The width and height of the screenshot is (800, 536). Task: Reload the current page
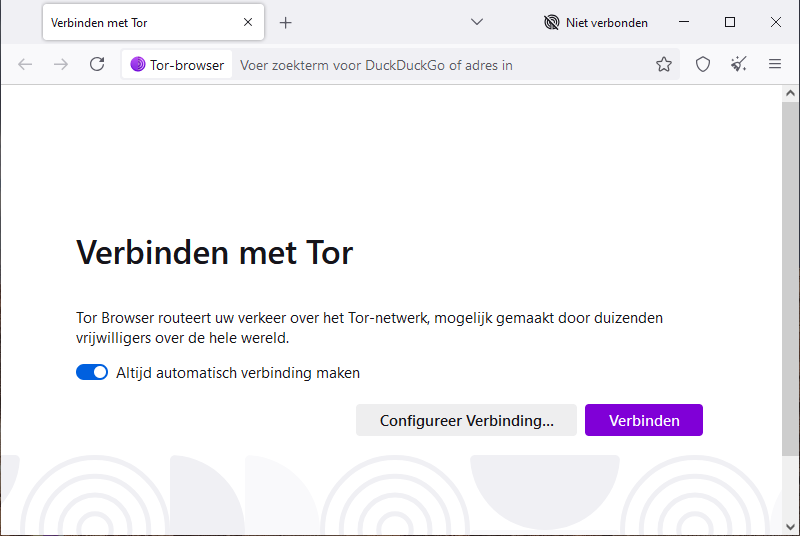tap(97, 64)
